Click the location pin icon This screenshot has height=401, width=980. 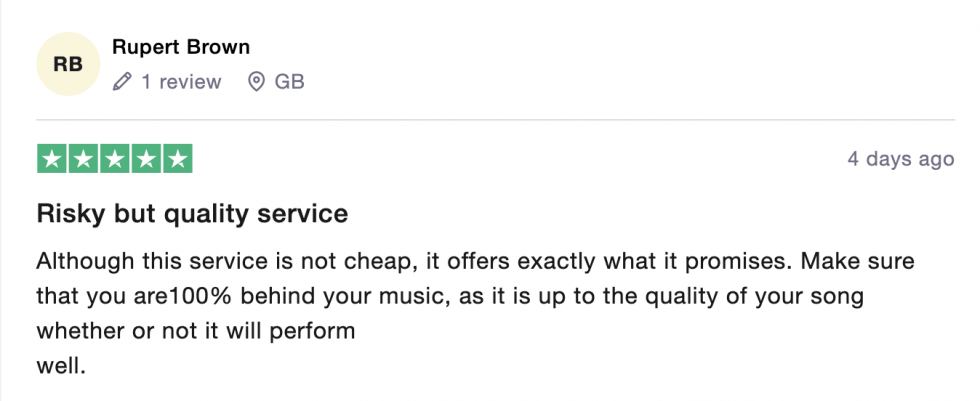[x=256, y=82]
